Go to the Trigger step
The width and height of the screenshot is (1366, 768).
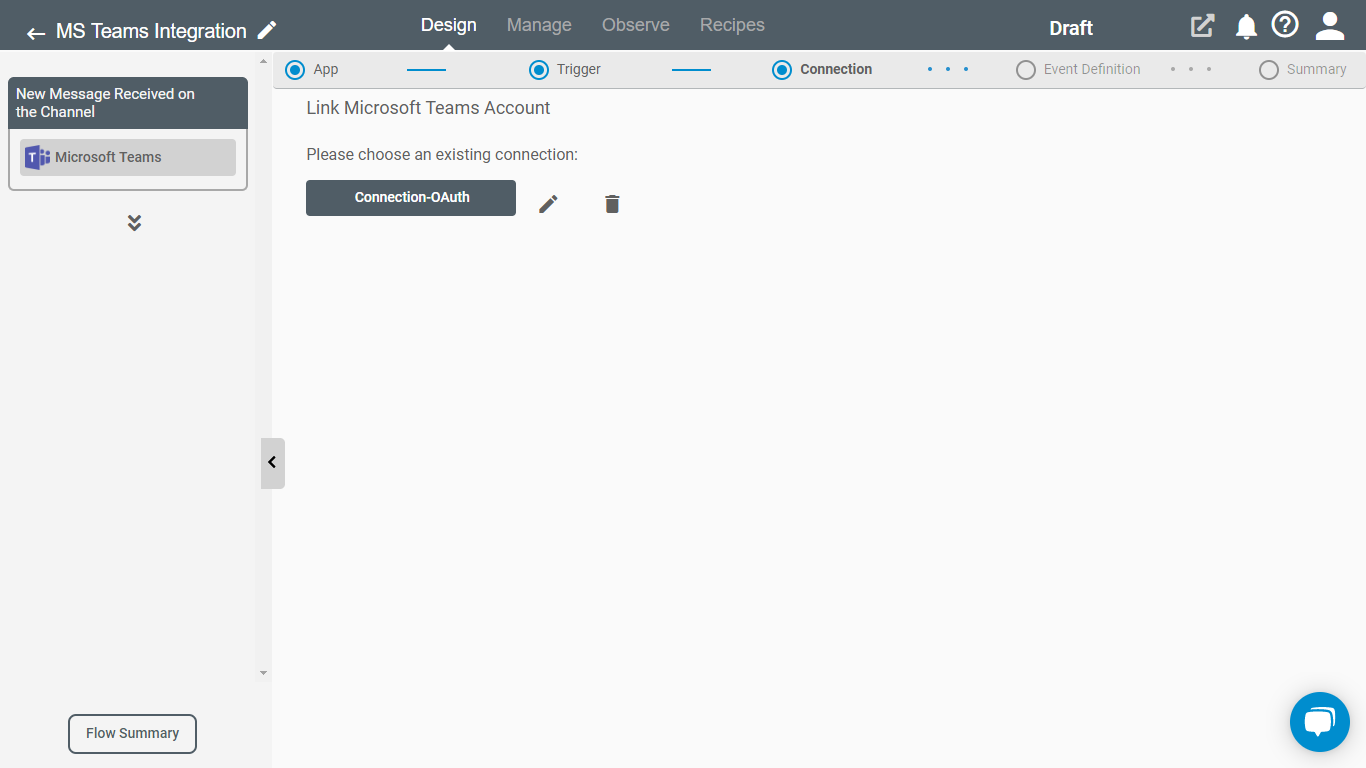[565, 70]
